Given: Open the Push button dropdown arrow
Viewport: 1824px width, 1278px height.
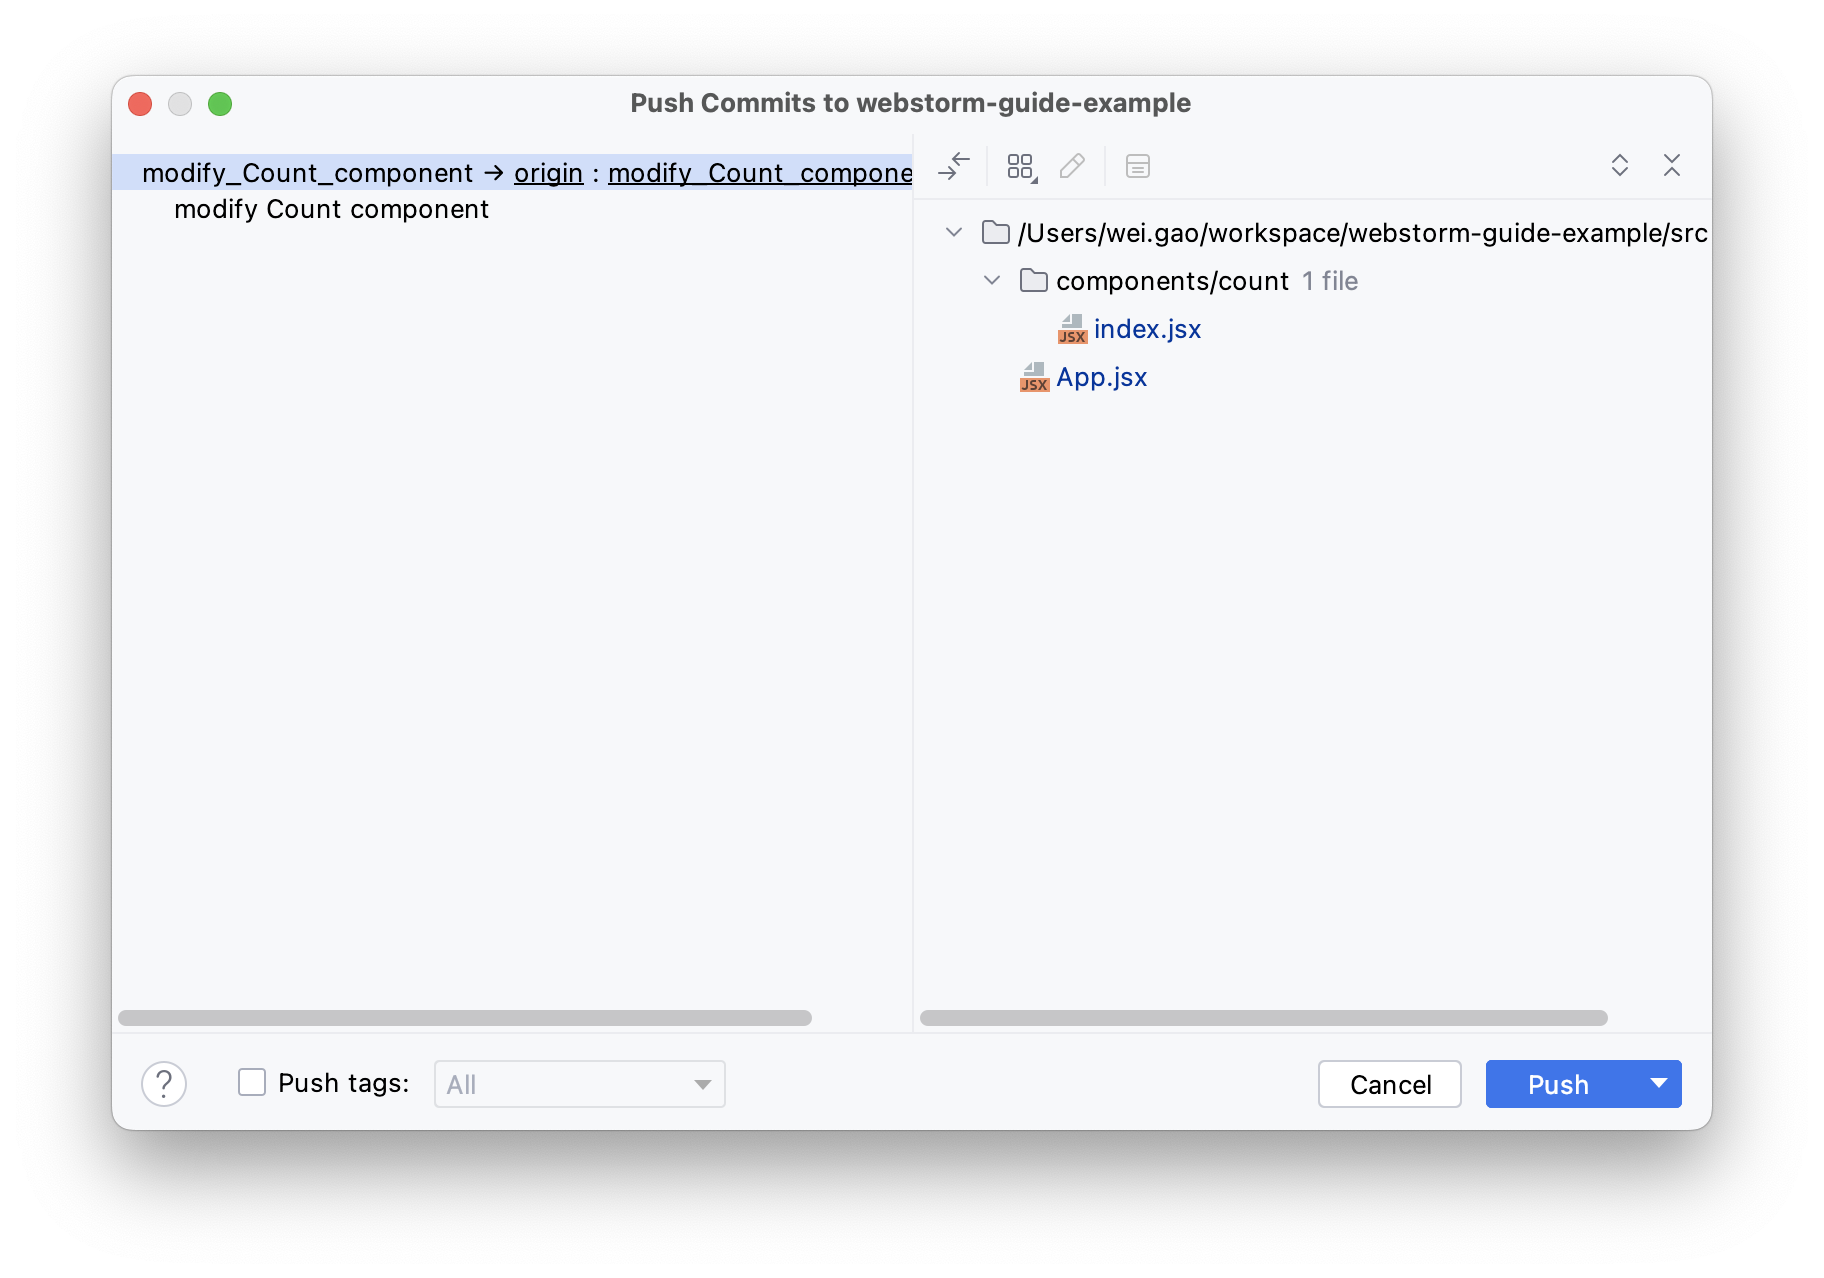Looking at the screenshot, I should pos(1659,1084).
